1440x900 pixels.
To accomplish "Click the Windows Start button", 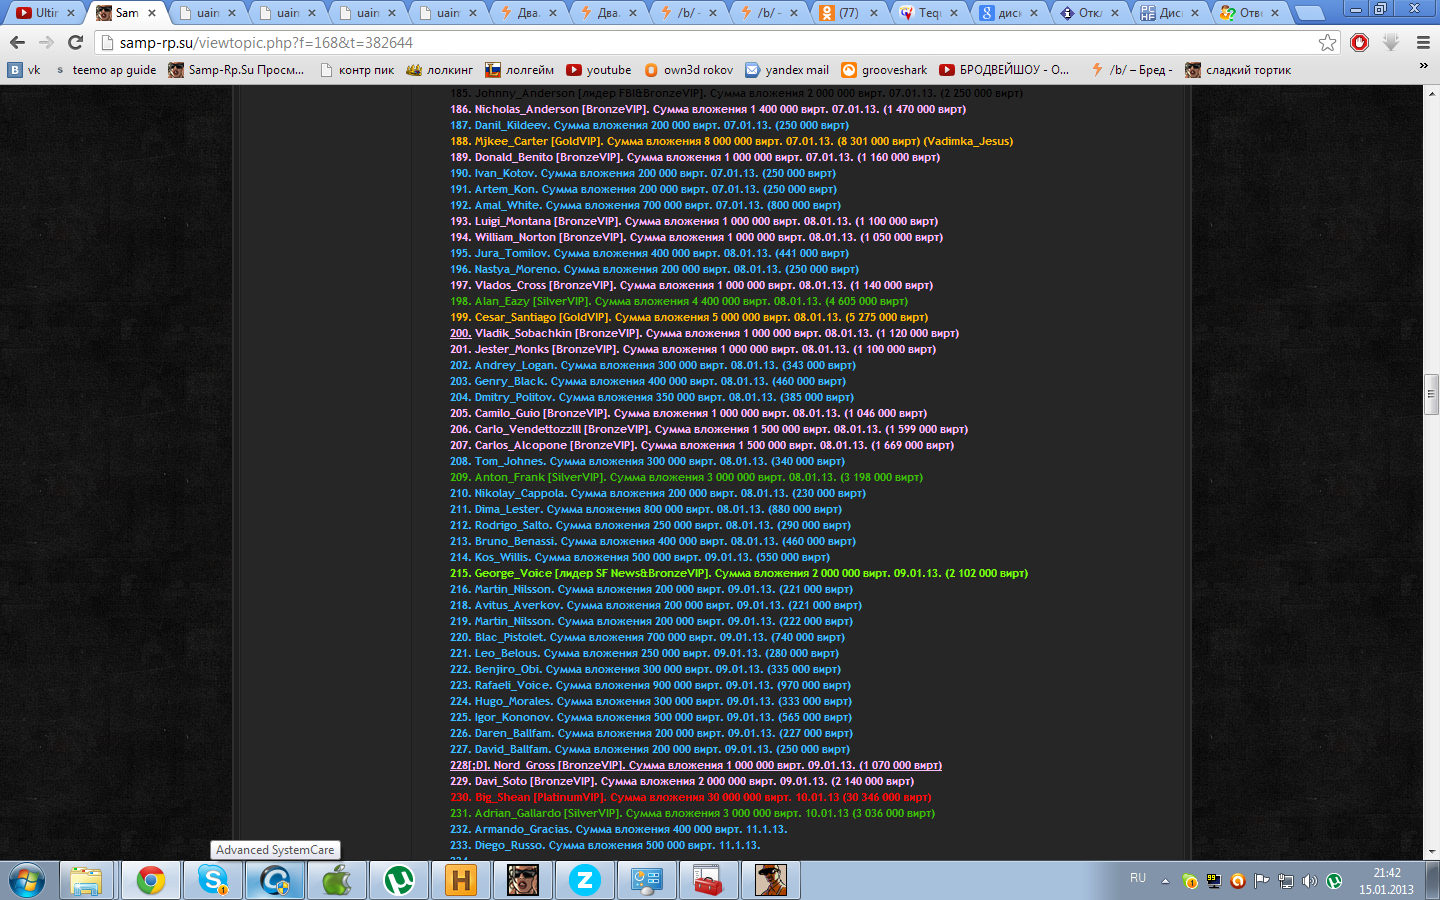I will pyautogui.click(x=27, y=880).
